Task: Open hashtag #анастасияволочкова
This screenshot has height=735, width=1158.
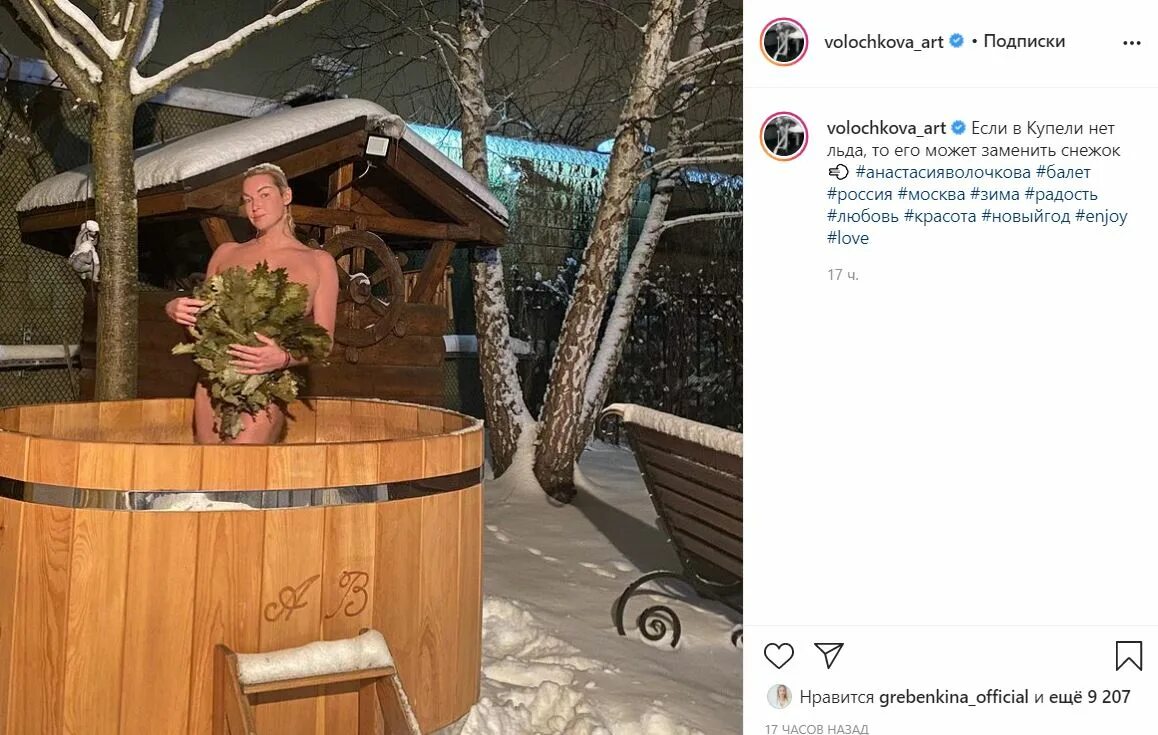Action: pos(943,172)
